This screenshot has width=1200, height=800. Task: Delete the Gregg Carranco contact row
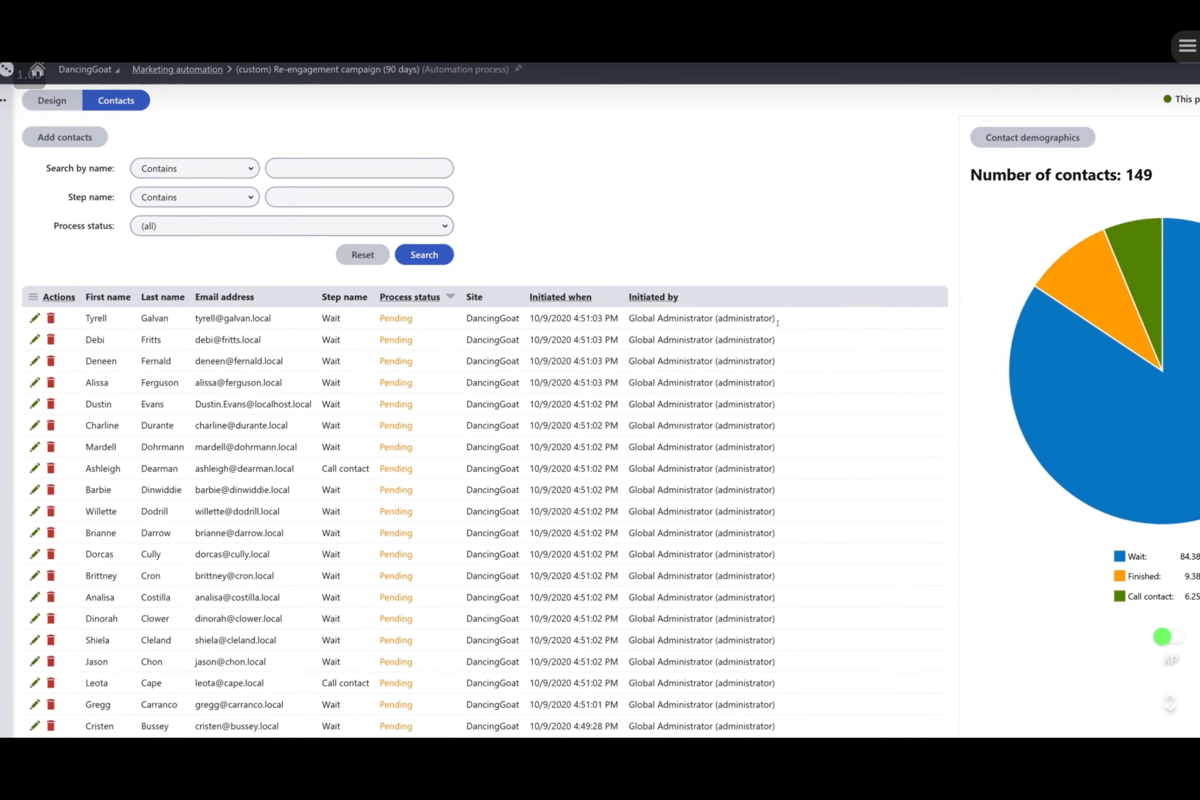point(51,705)
